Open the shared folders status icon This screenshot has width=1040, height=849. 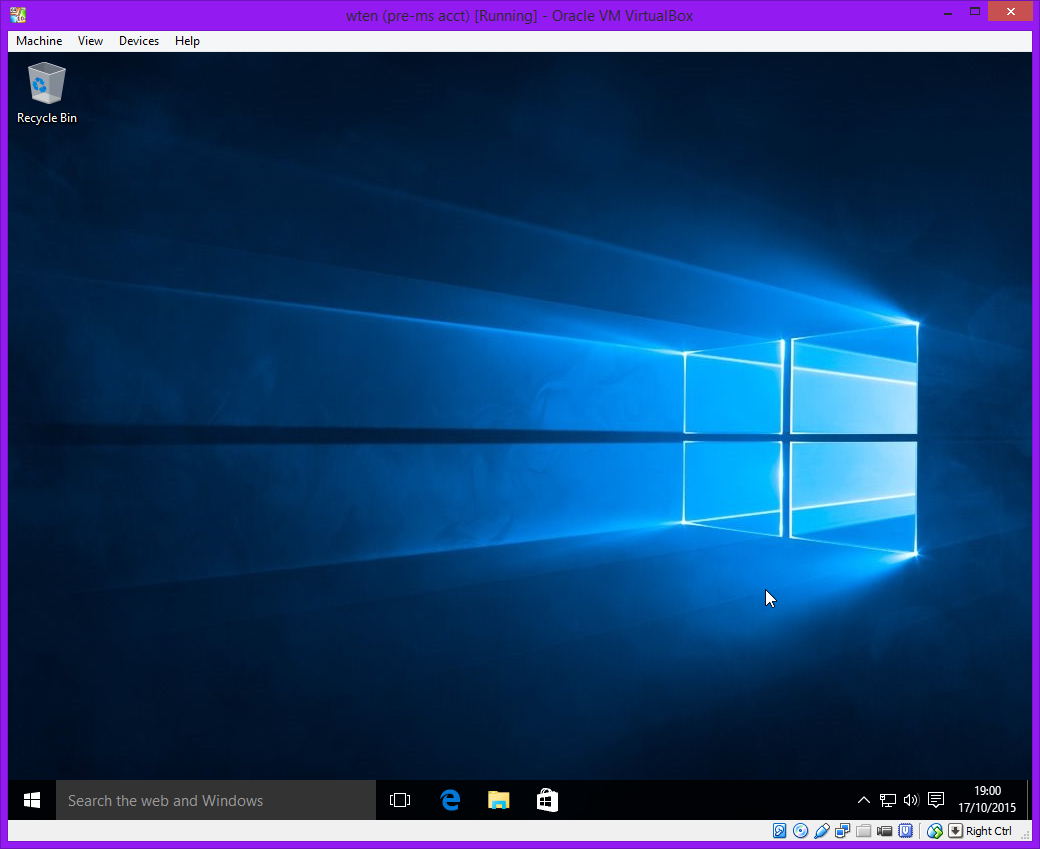(x=863, y=831)
